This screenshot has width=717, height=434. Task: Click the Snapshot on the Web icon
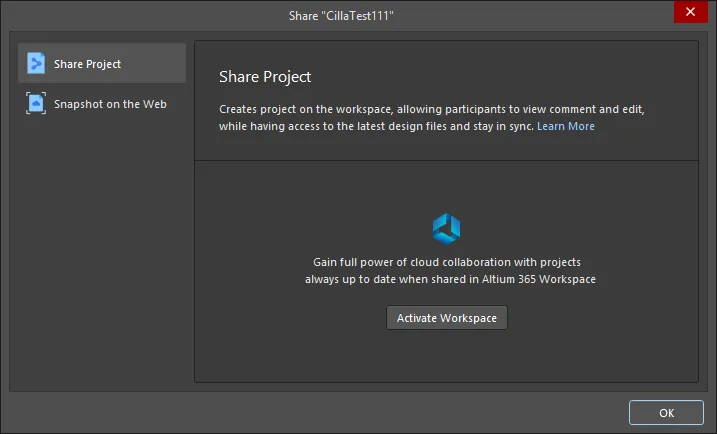click(x=36, y=103)
